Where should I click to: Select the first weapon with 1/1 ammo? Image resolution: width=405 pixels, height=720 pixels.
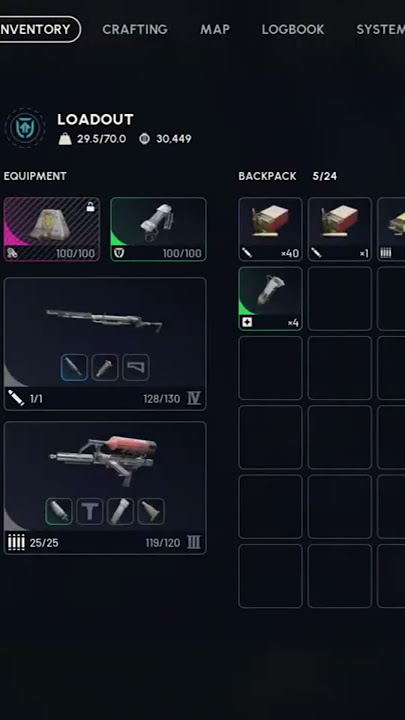click(105, 343)
